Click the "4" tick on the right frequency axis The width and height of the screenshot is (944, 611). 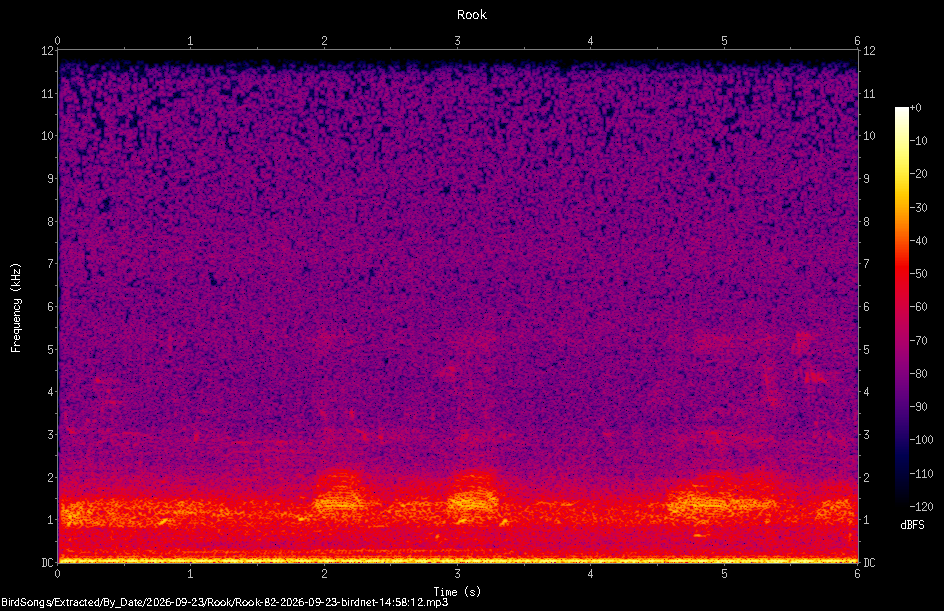[867, 392]
